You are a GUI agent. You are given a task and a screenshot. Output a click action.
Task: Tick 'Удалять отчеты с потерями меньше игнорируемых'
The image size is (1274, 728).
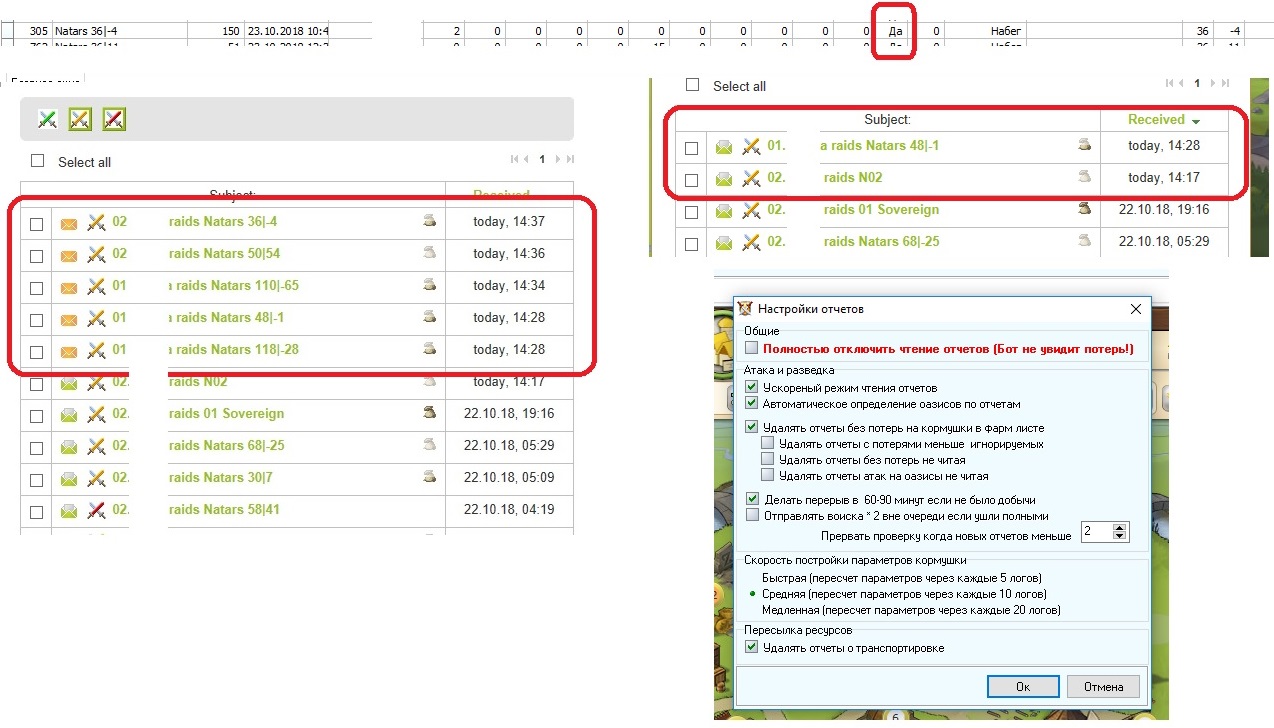[768, 443]
